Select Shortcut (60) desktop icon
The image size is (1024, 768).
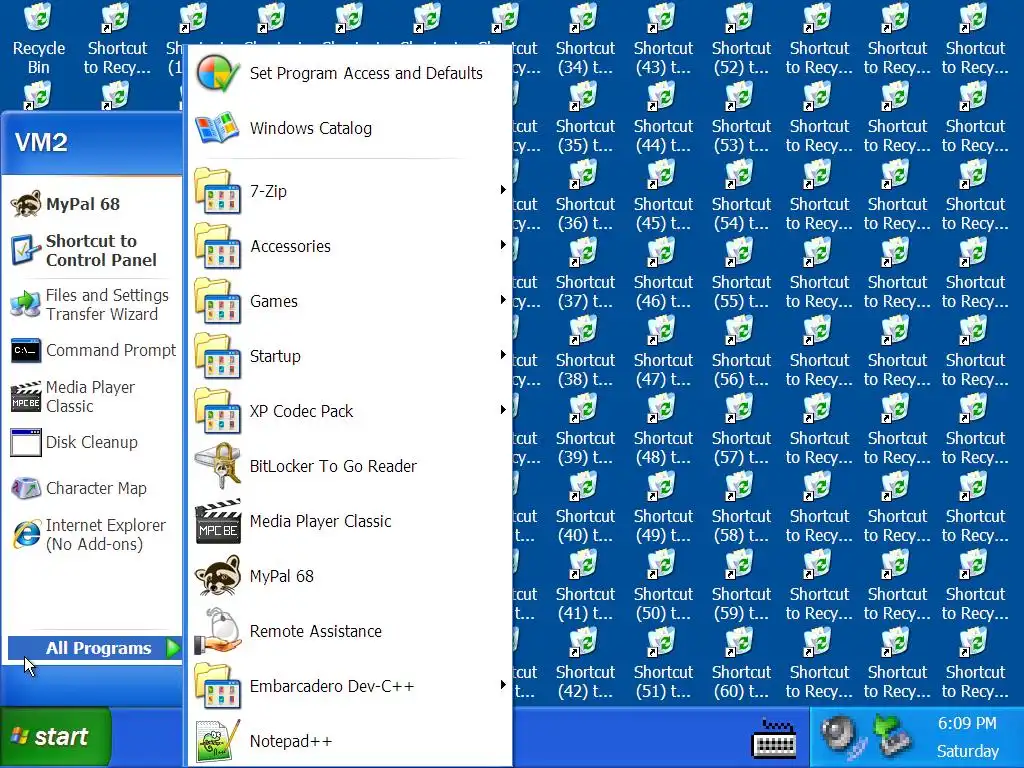(x=741, y=664)
